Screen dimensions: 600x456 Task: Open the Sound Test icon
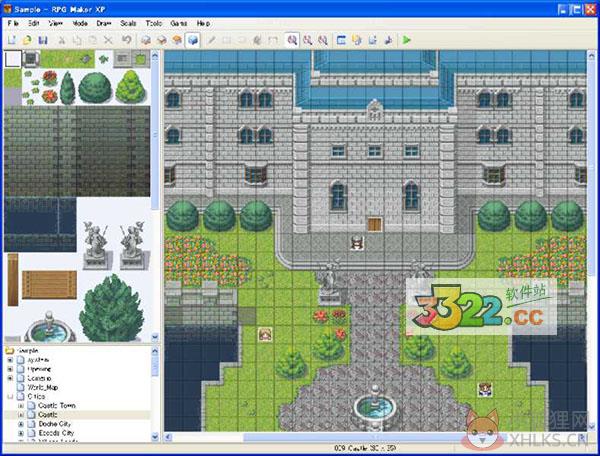click(388, 40)
